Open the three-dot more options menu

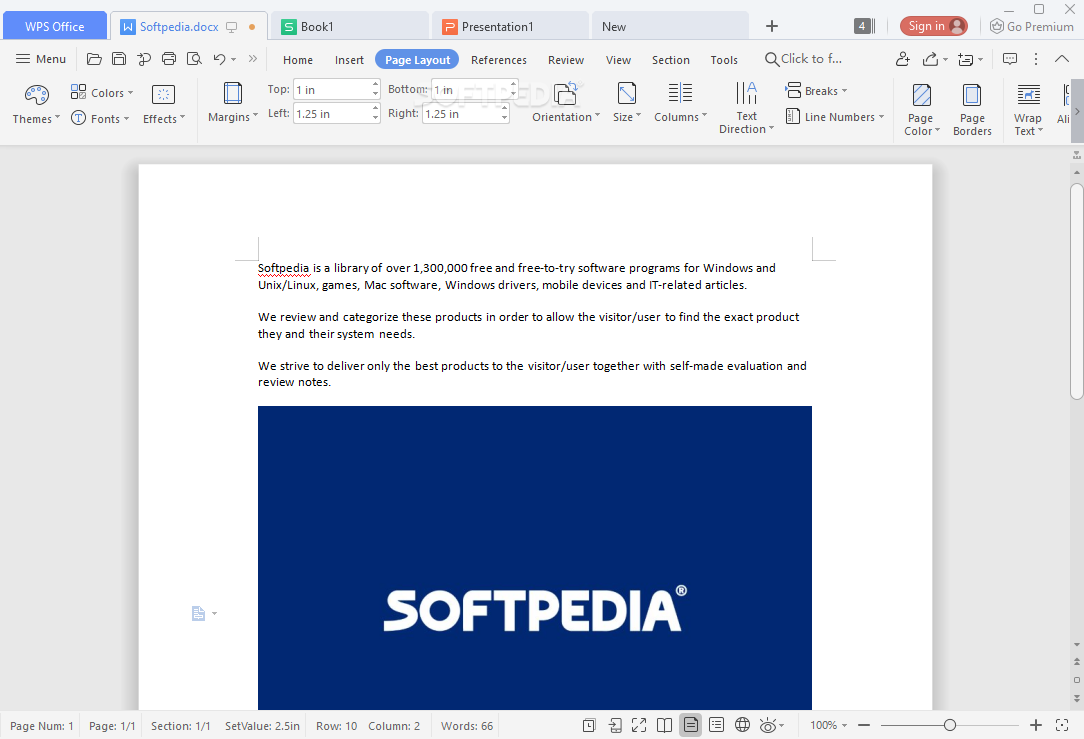pos(1036,59)
